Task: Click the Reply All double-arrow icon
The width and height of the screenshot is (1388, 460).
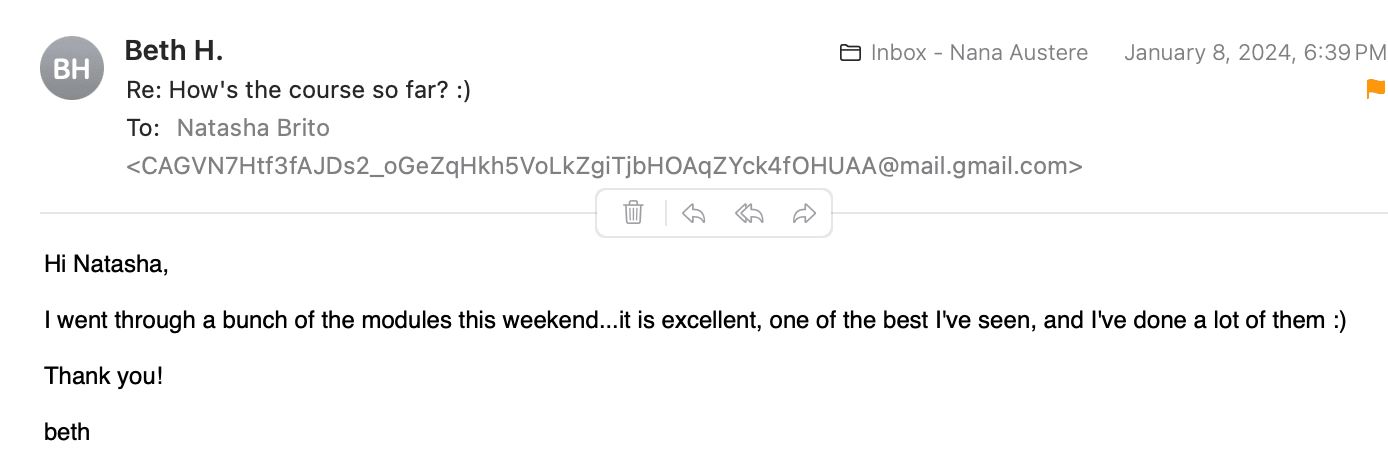Action: 749,213
